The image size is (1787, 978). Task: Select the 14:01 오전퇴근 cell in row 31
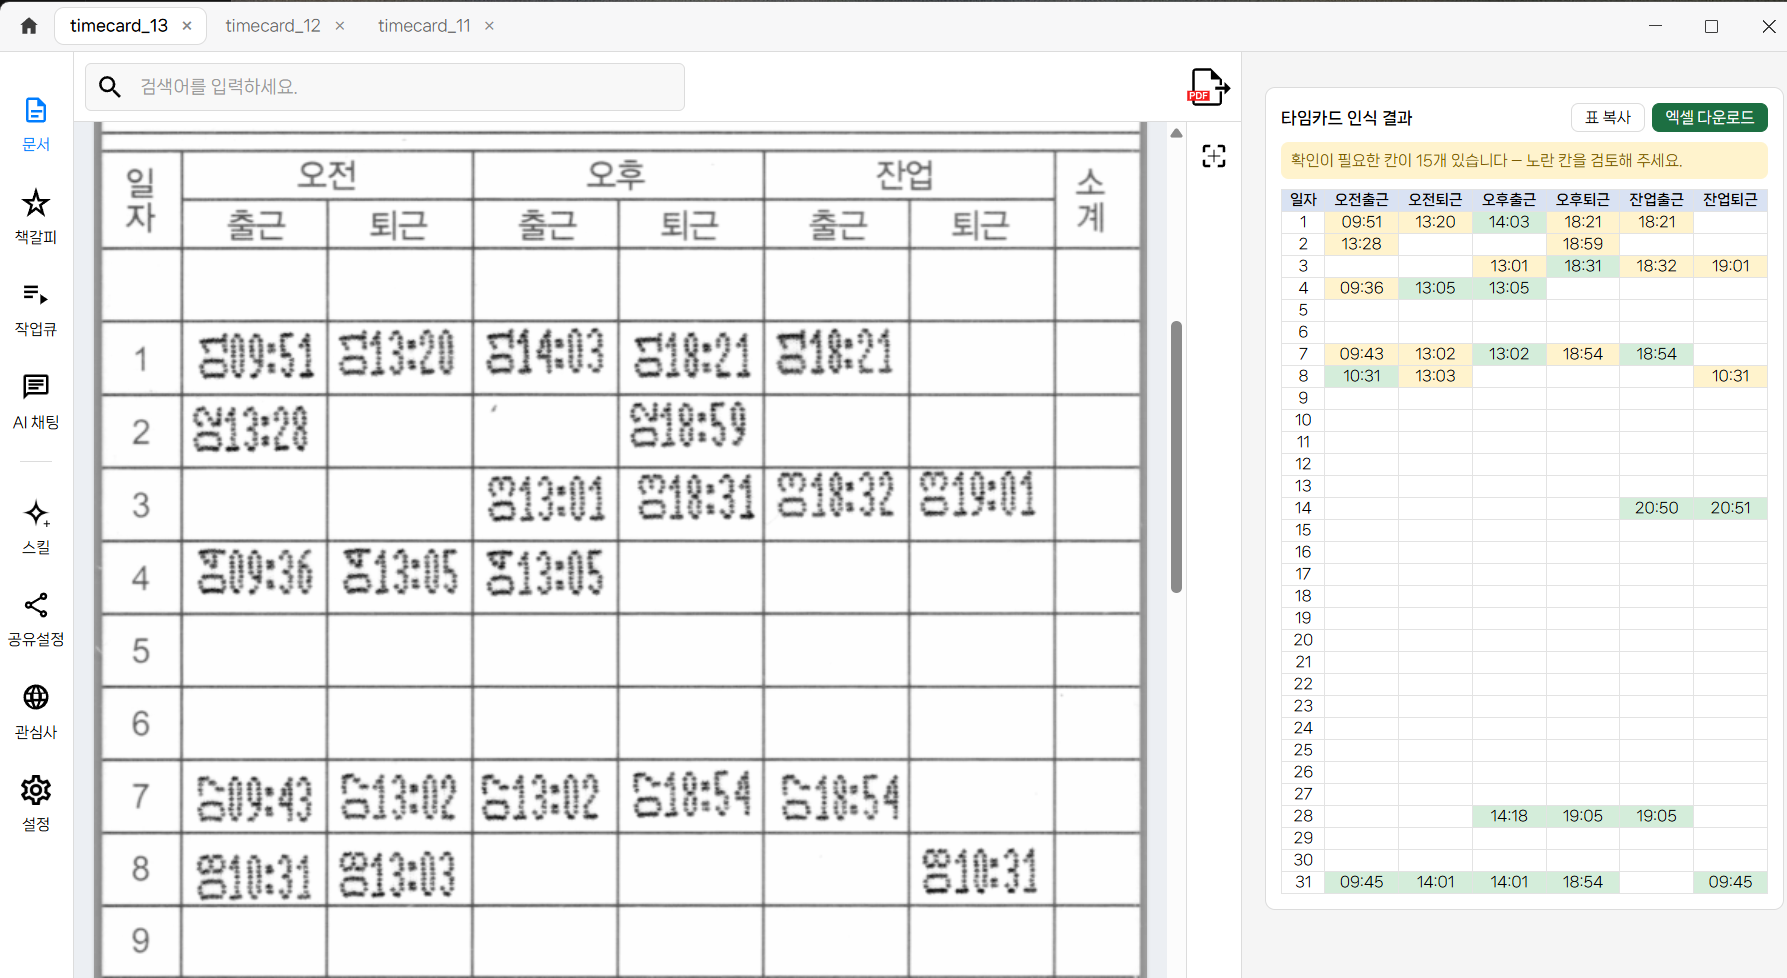click(x=1435, y=882)
